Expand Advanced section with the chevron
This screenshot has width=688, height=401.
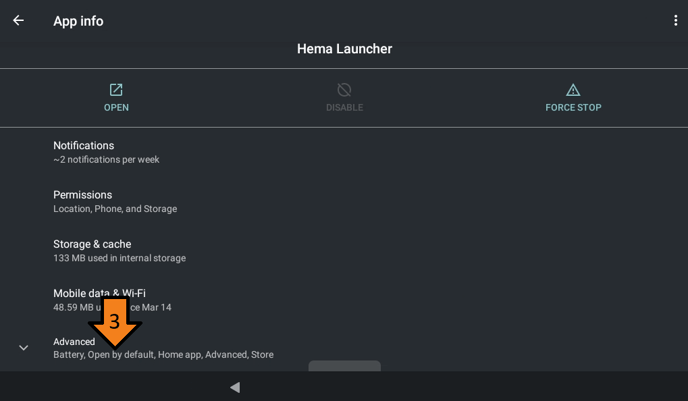pyautogui.click(x=24, y=348)
